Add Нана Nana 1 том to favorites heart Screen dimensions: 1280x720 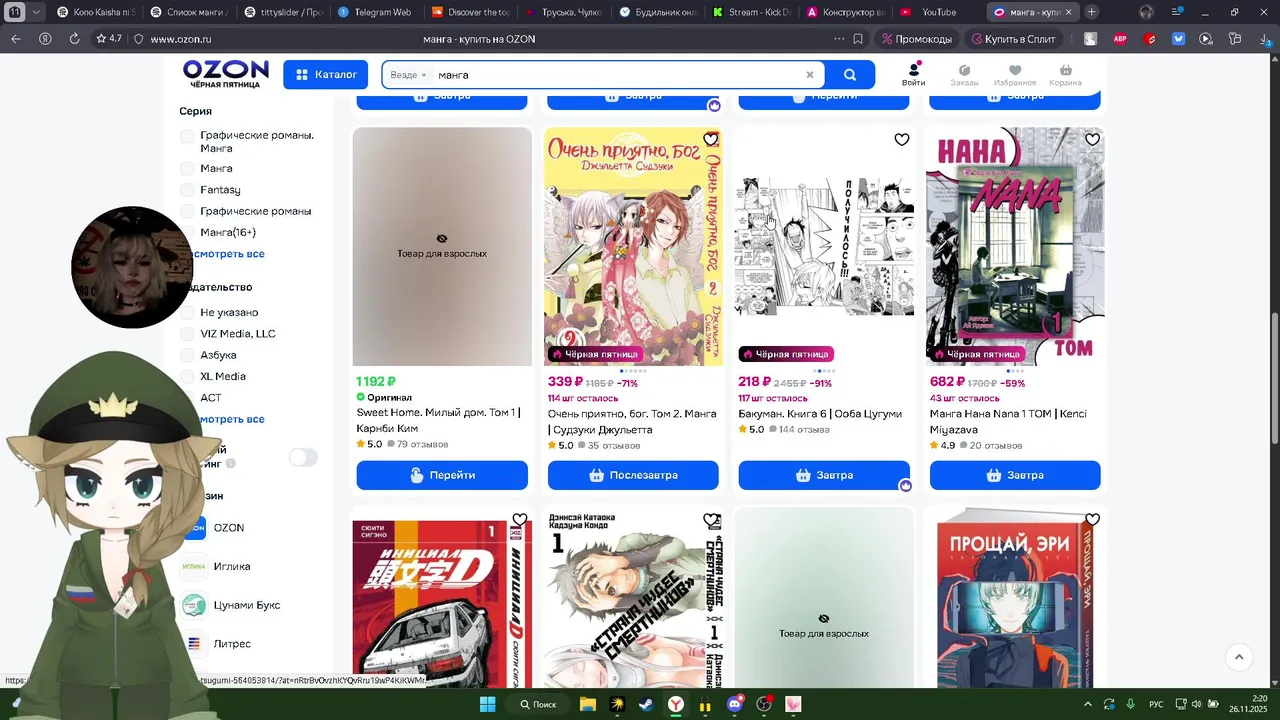coord(1093,139)
